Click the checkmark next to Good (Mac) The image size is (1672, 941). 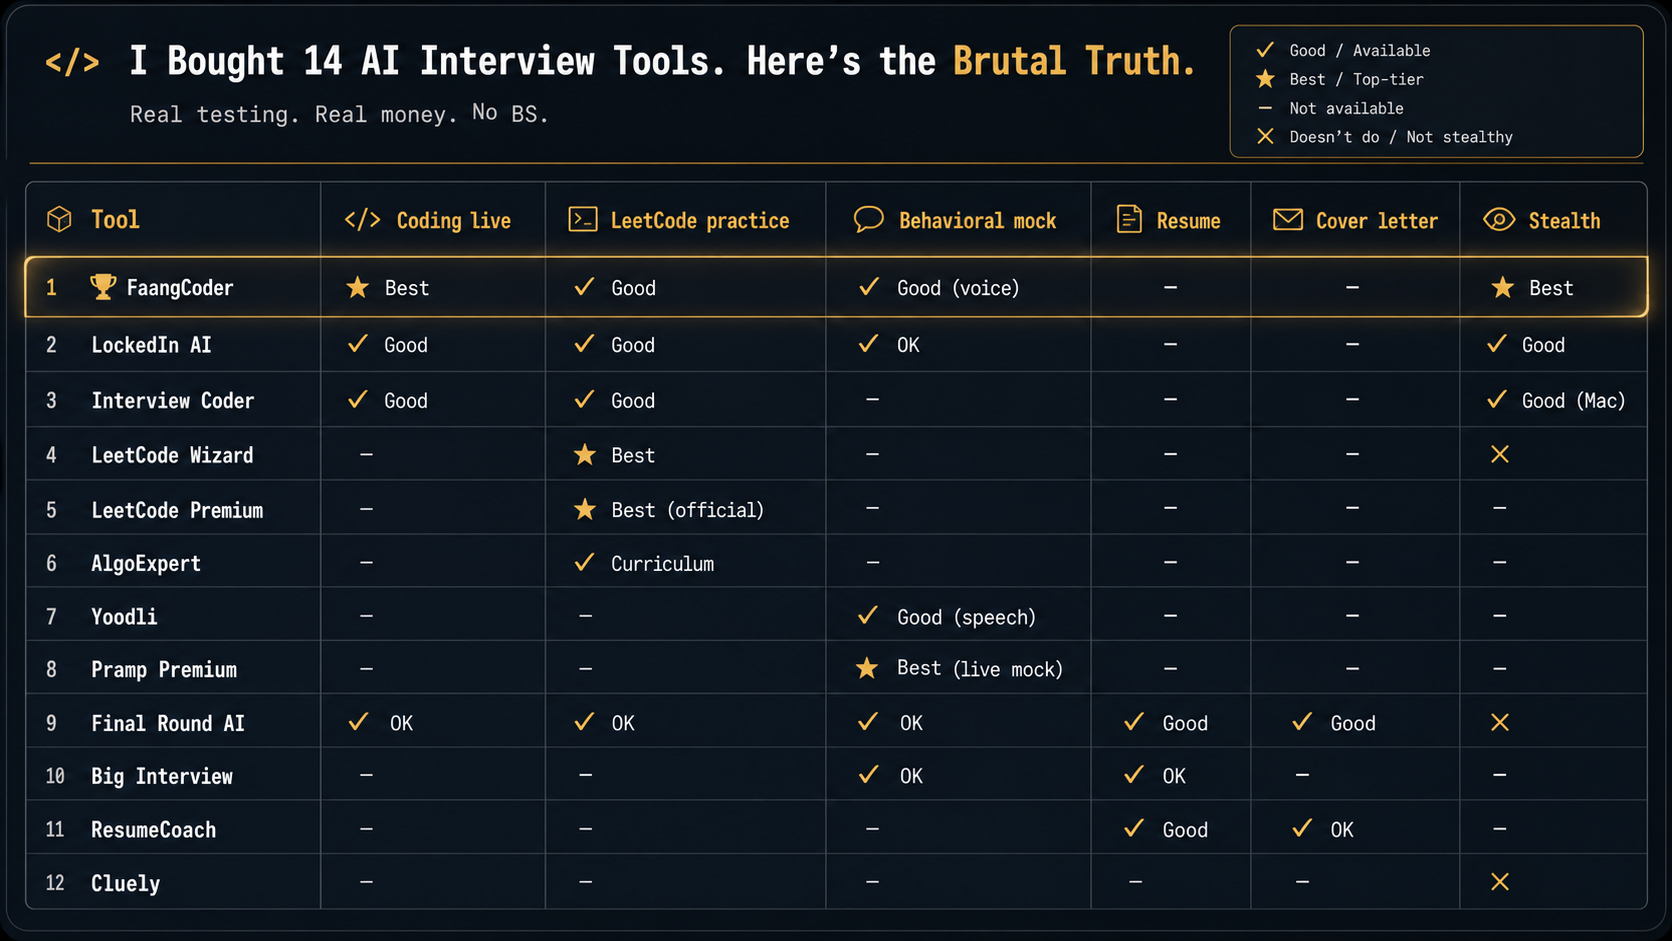tap(1496, 399)
